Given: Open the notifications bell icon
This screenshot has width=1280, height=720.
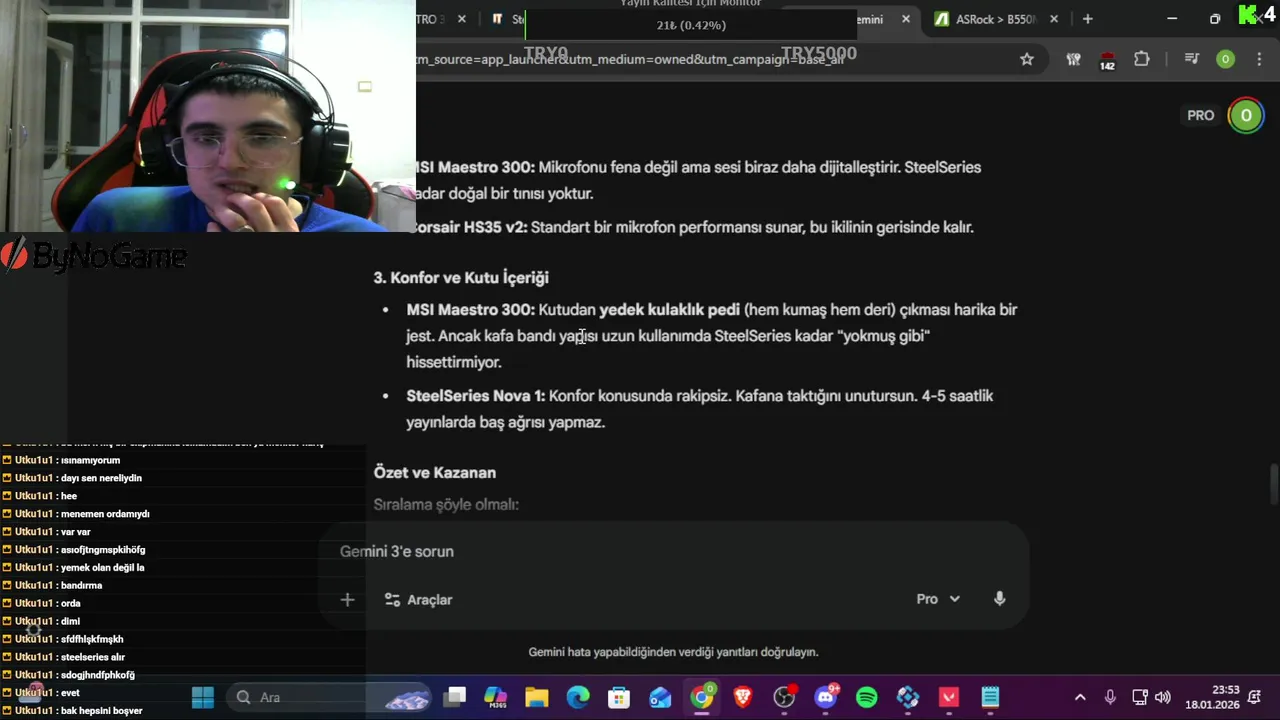Looking at the screenshot, I should click(x=1254, y=697).
